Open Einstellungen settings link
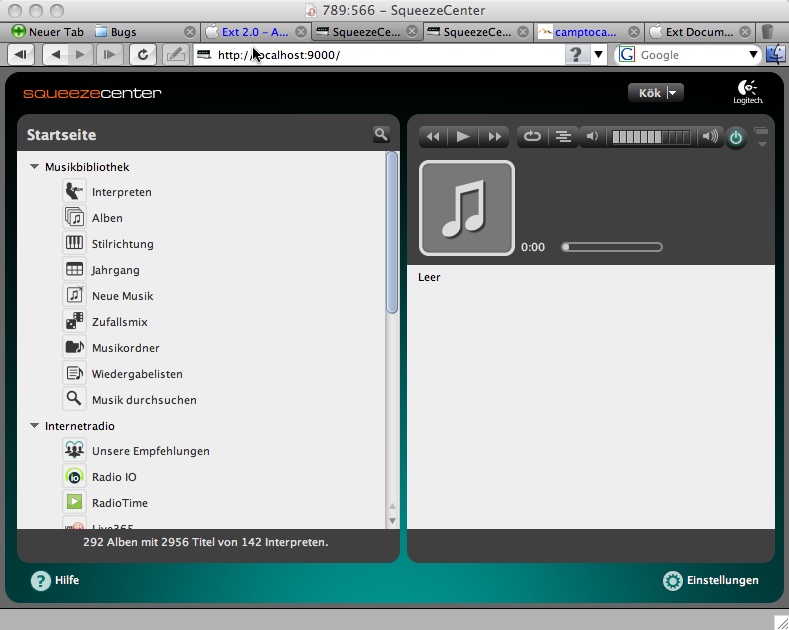Screen dimensions: 789x630 [711, 580]
